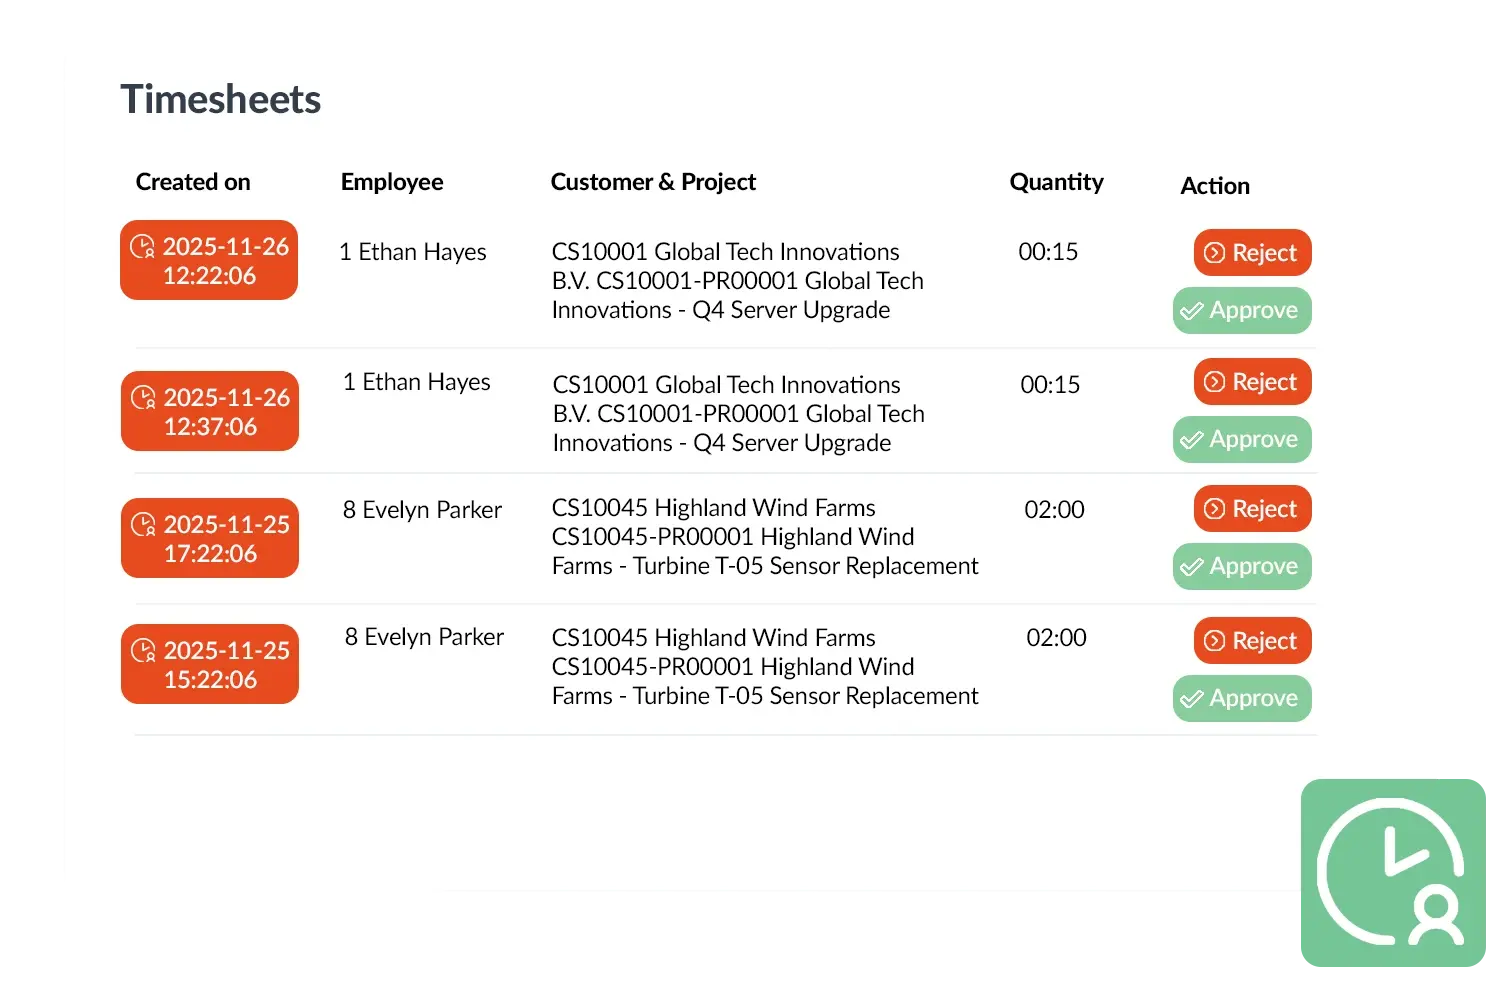
Task: Click the Quantity column header
Action: click(1056, 182)
